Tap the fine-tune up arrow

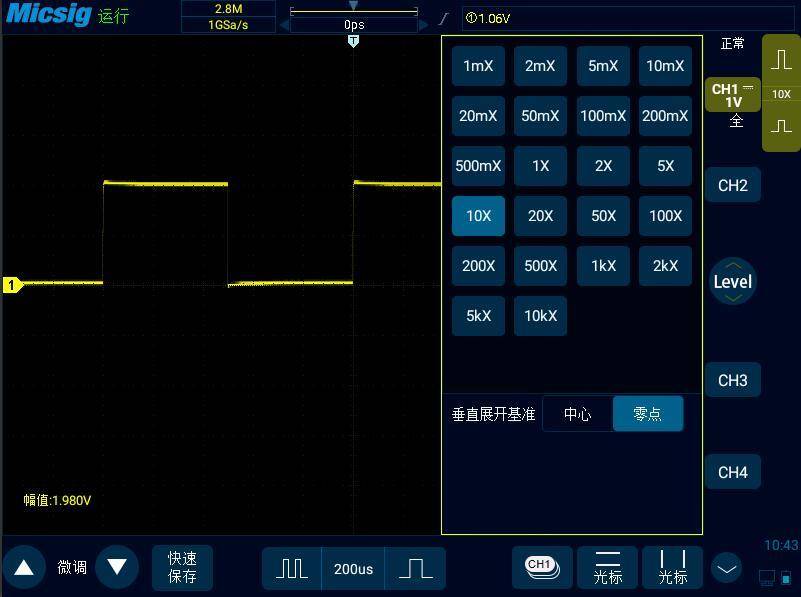coord(24,567)
